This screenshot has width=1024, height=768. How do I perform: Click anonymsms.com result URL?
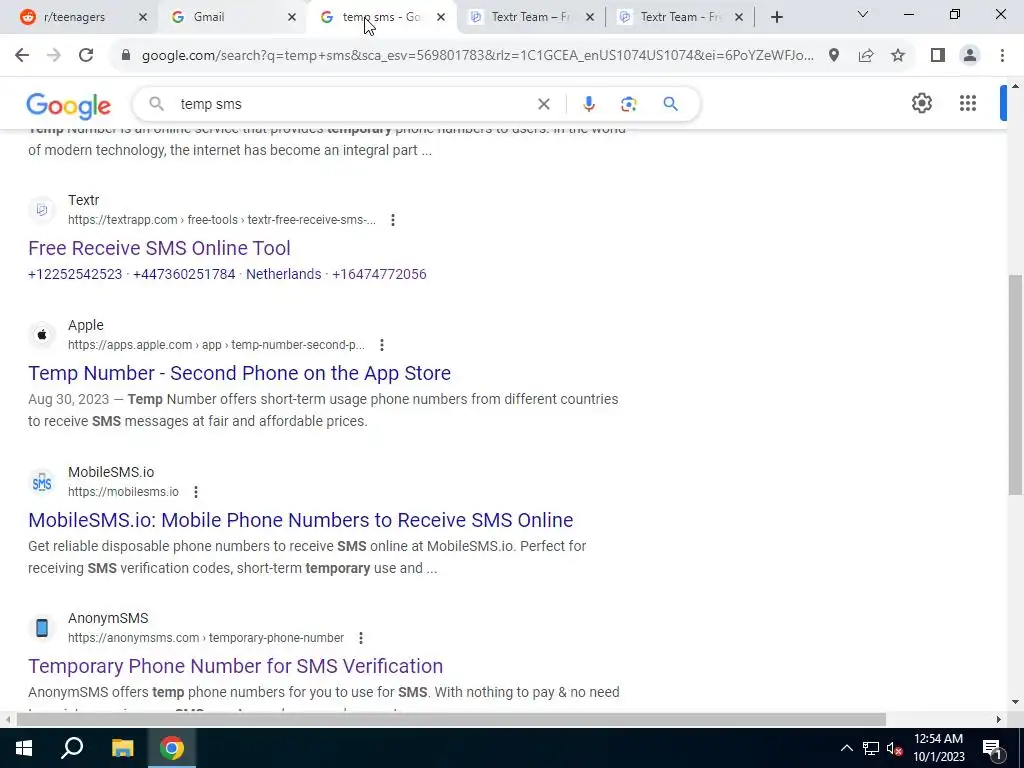point(206,637)
